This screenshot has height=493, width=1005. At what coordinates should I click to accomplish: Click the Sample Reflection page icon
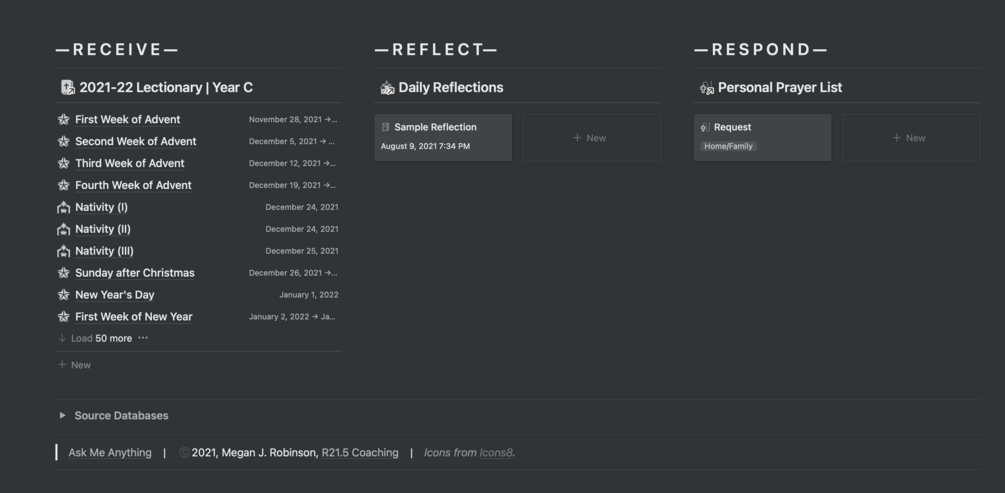click(386, 127)
